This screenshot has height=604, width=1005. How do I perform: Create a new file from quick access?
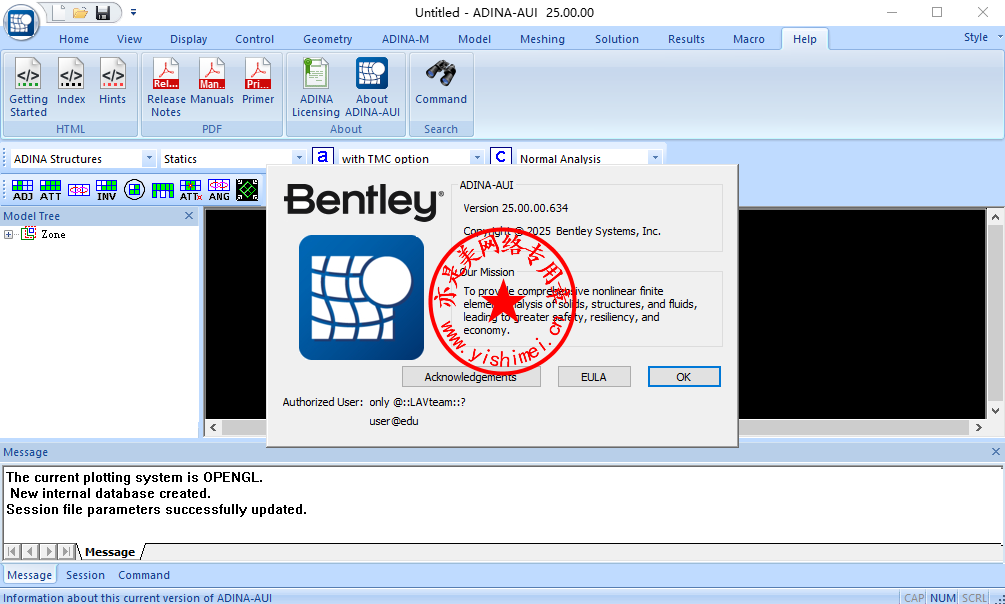click(58, 12)
